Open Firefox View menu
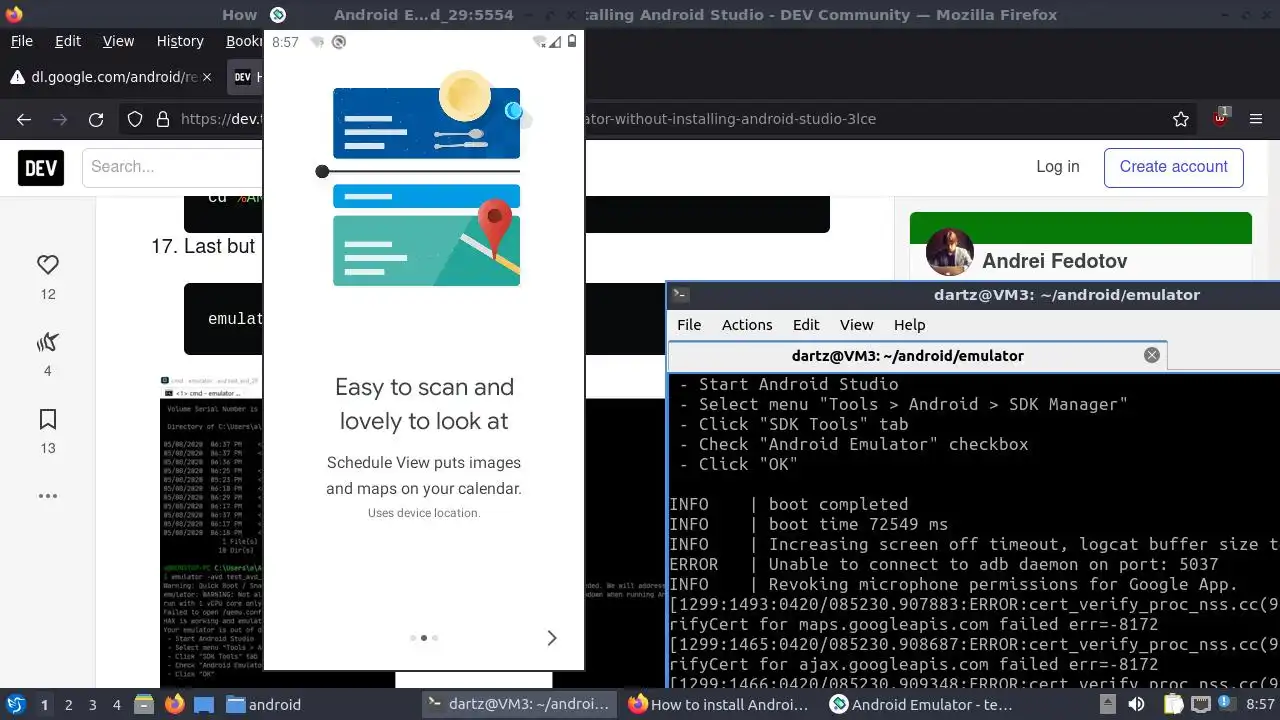 pyautogui.click(x=118, y=41)
